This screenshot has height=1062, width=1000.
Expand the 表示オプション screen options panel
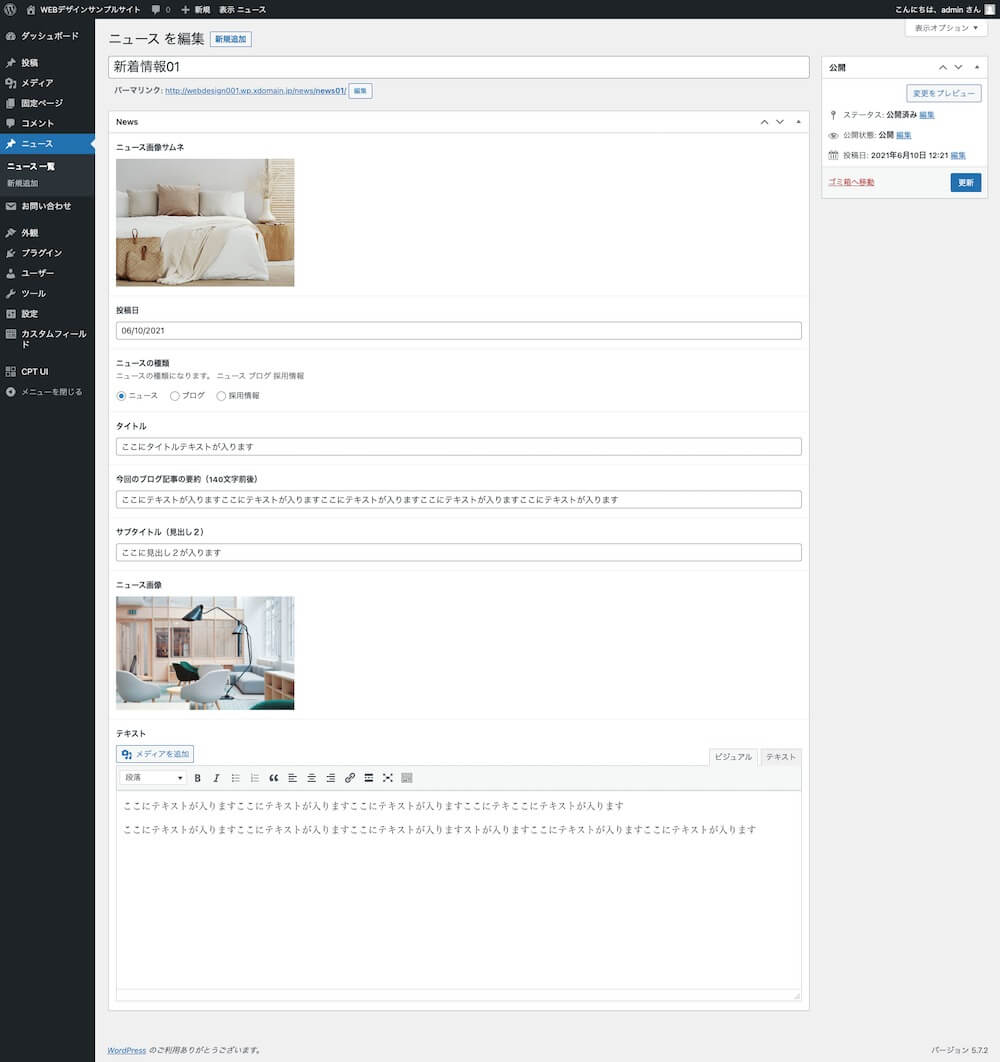[945, 28]
